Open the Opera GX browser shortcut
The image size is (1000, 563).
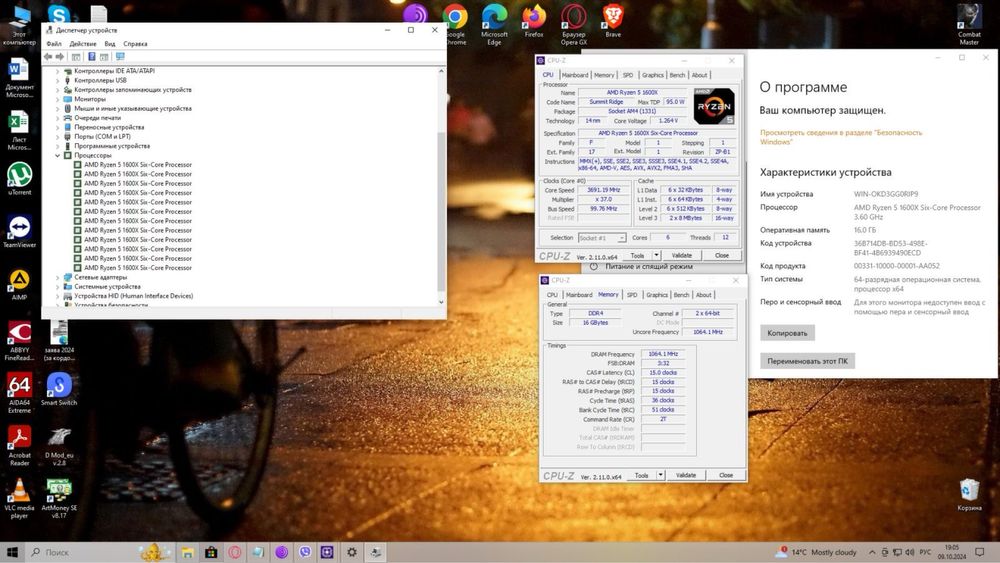(573, 25)
